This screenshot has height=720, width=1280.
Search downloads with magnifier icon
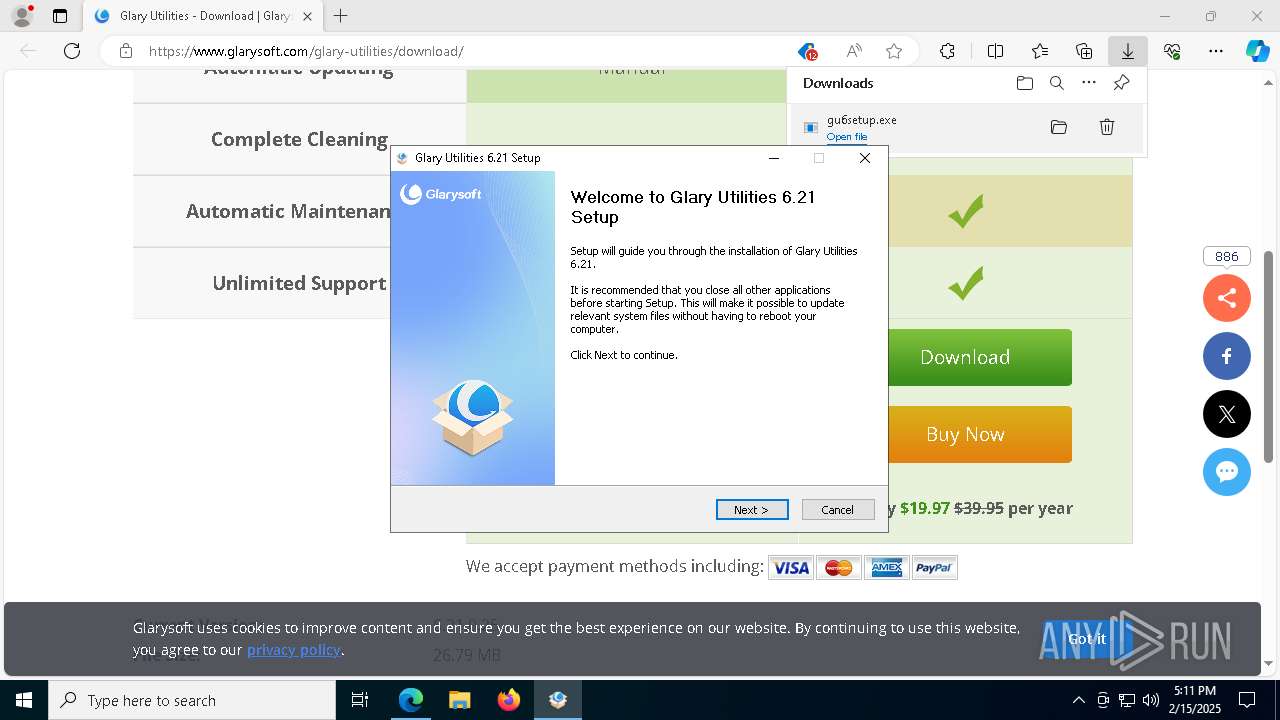coord(1057,83)
